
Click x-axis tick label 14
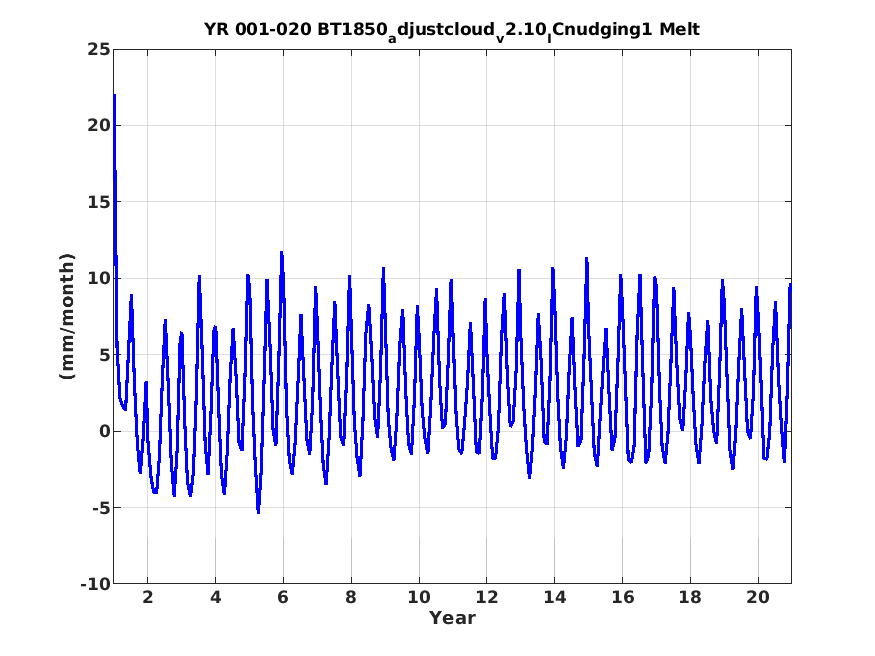tap(554, 597)
